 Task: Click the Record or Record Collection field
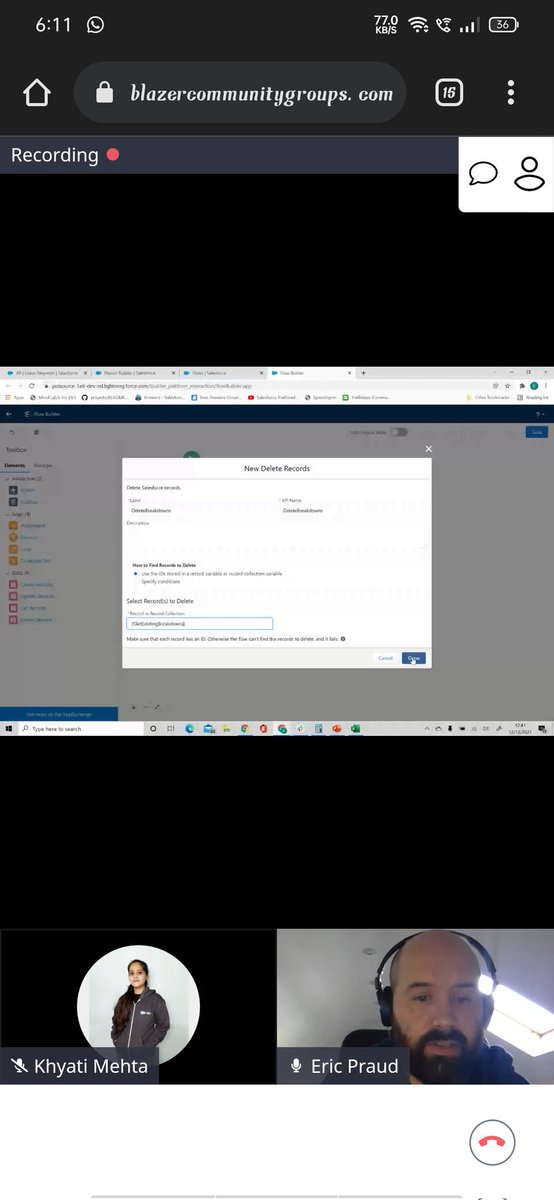(200, 624)
